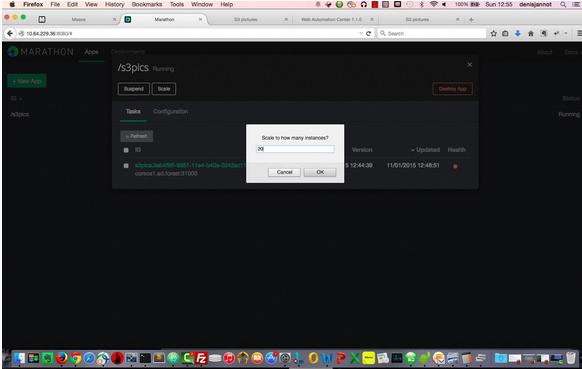Image resolution: width=582 pixels, height=369 pixels.
Task: Open Google Chrome from the dock
Action: pos(76,358)
